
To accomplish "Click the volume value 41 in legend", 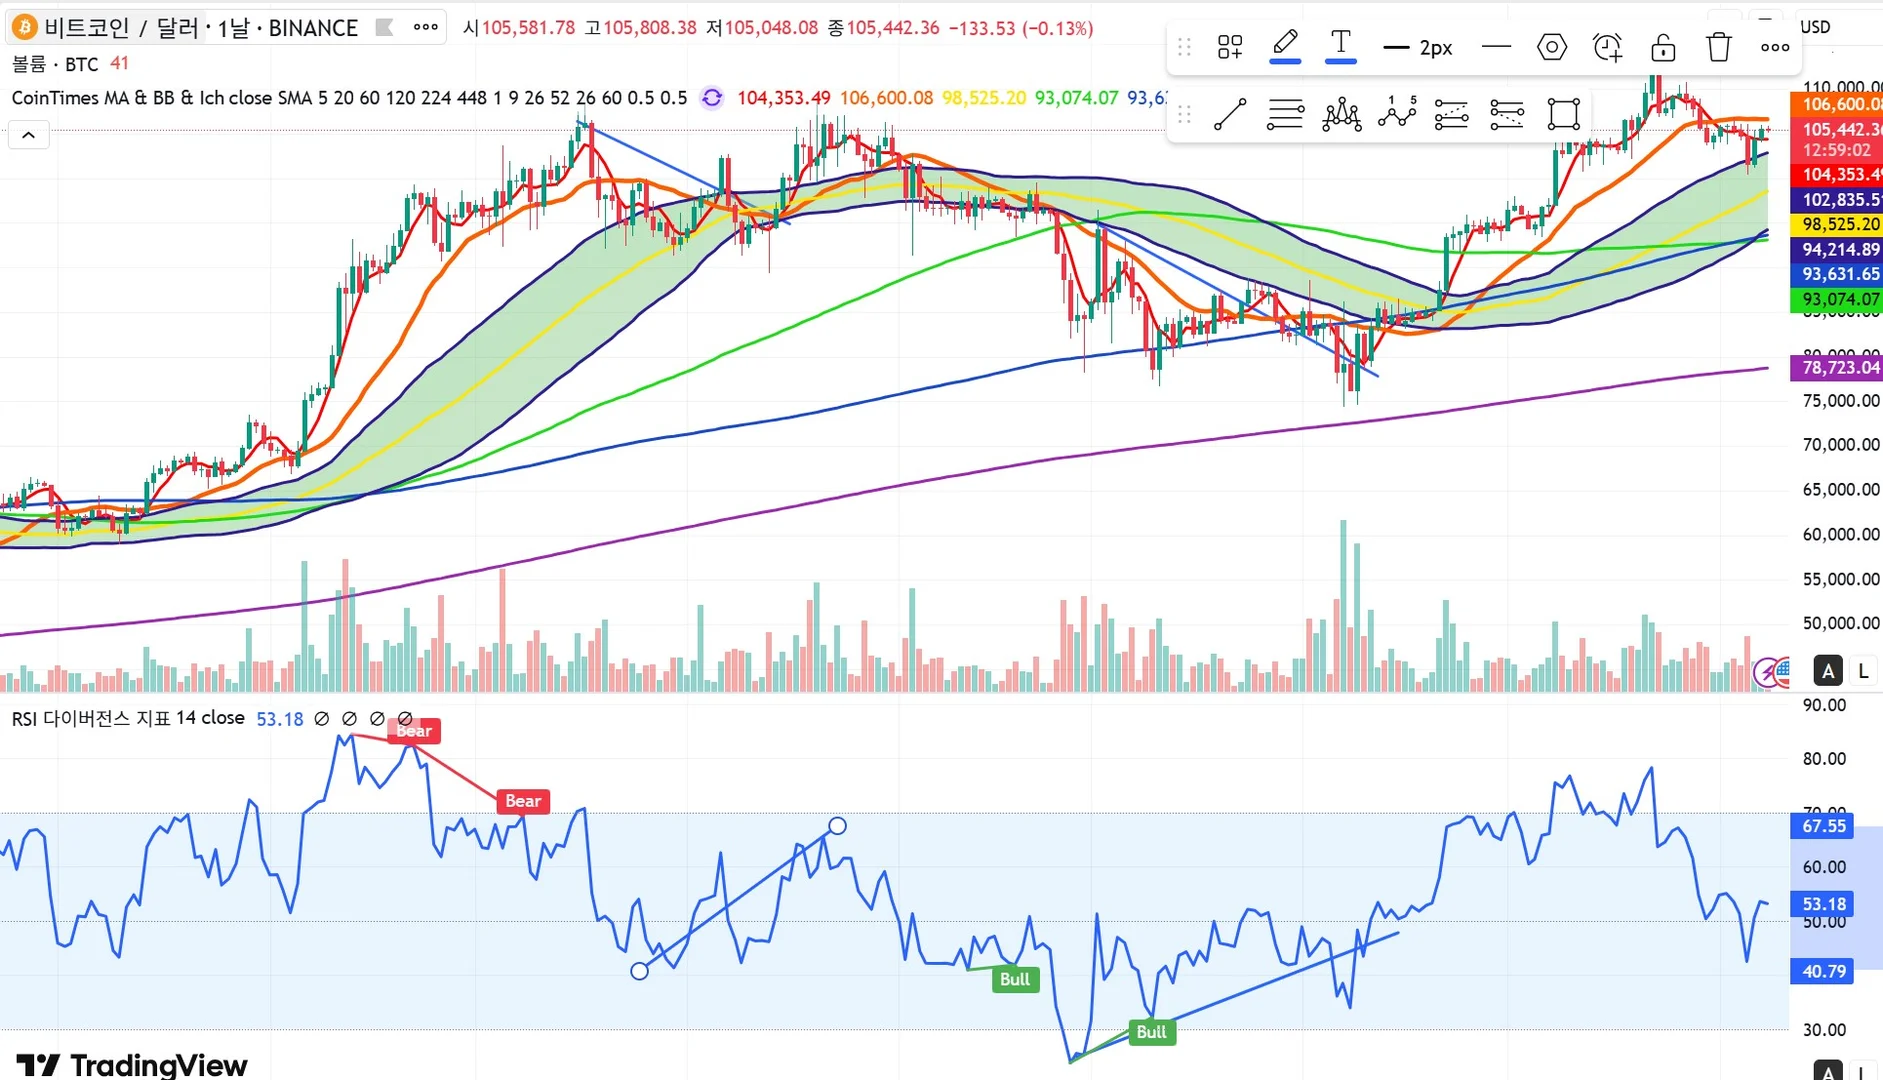I will [x=119, y=64].
